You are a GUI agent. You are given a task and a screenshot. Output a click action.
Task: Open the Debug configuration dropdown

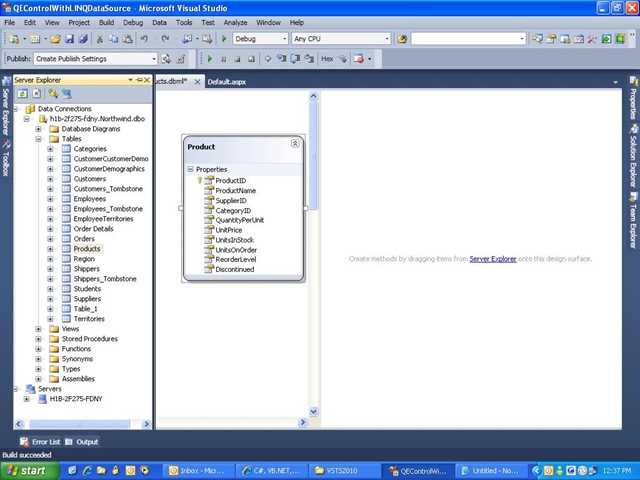click(x=285, y=39)
